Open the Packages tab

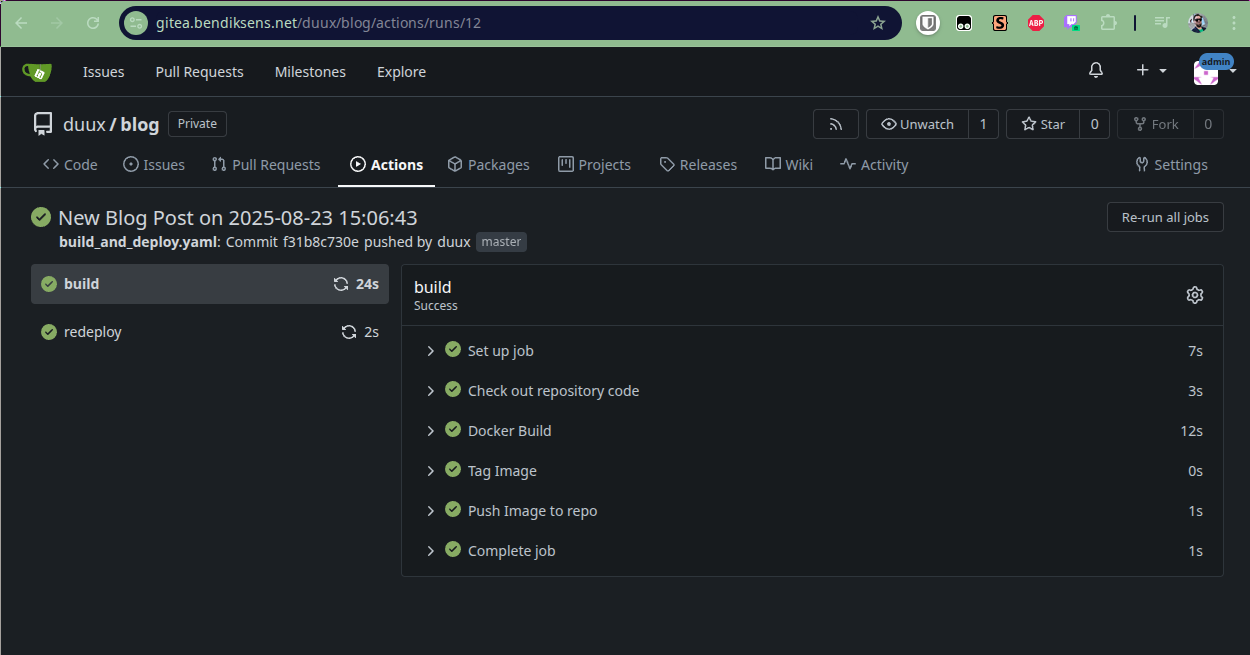coord(488,165)
